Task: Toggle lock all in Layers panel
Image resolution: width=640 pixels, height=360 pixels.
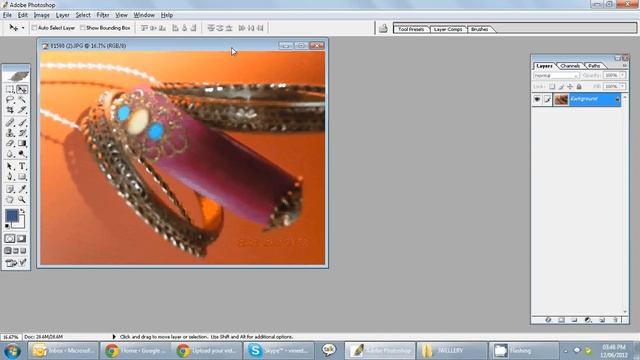Action: click(579, 87)
